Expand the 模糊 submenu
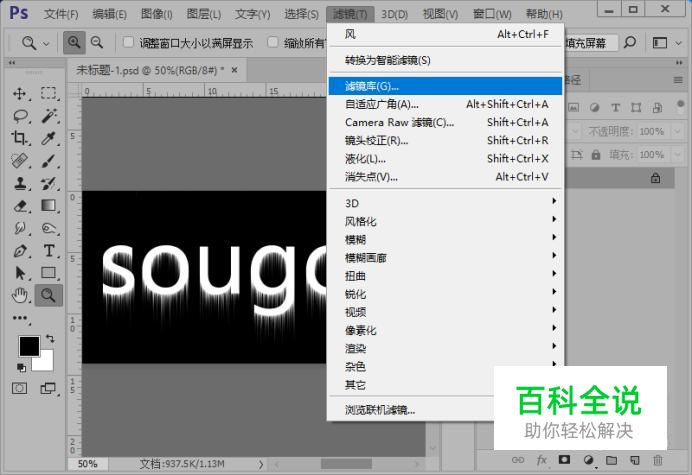This screenshot has width=692, height=475. [446, 239]
